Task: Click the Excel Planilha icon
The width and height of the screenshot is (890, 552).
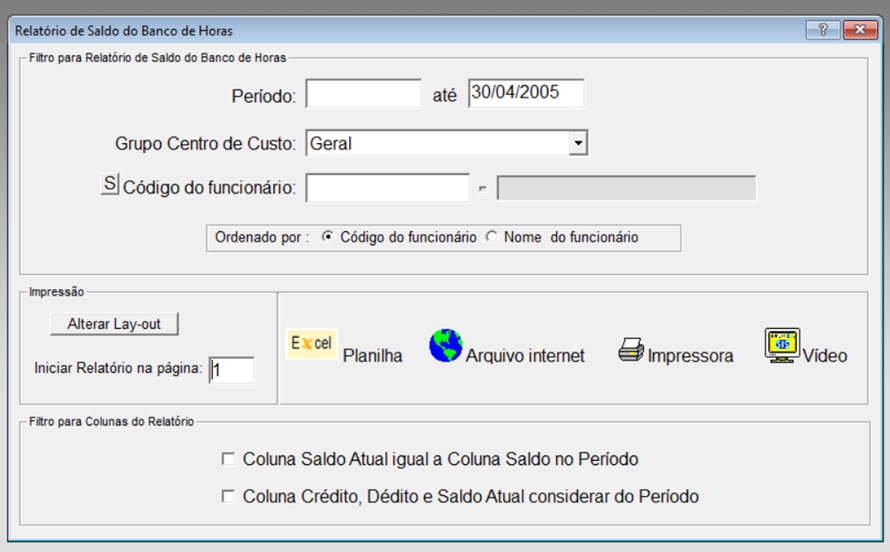Action: [311, 343]
